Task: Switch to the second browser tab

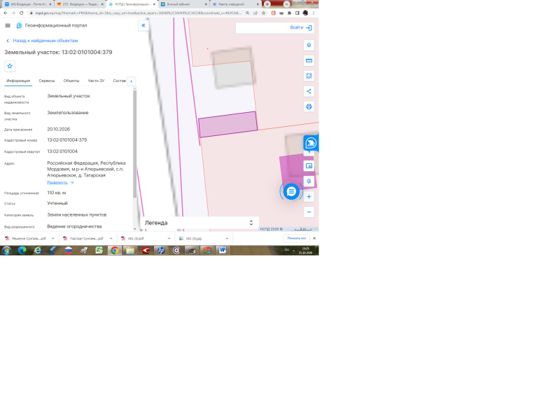Action: (x=79, y=4)
